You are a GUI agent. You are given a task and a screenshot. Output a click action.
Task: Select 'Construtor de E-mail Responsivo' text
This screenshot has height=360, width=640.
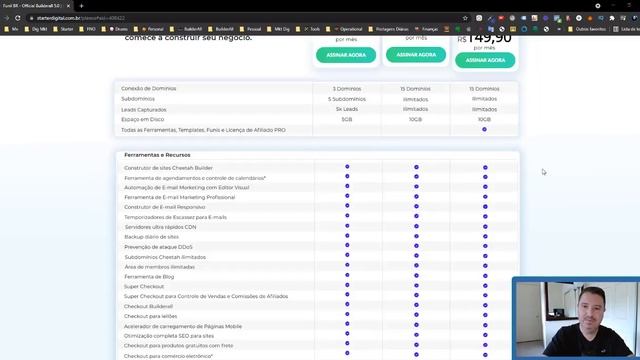point(164,207)
